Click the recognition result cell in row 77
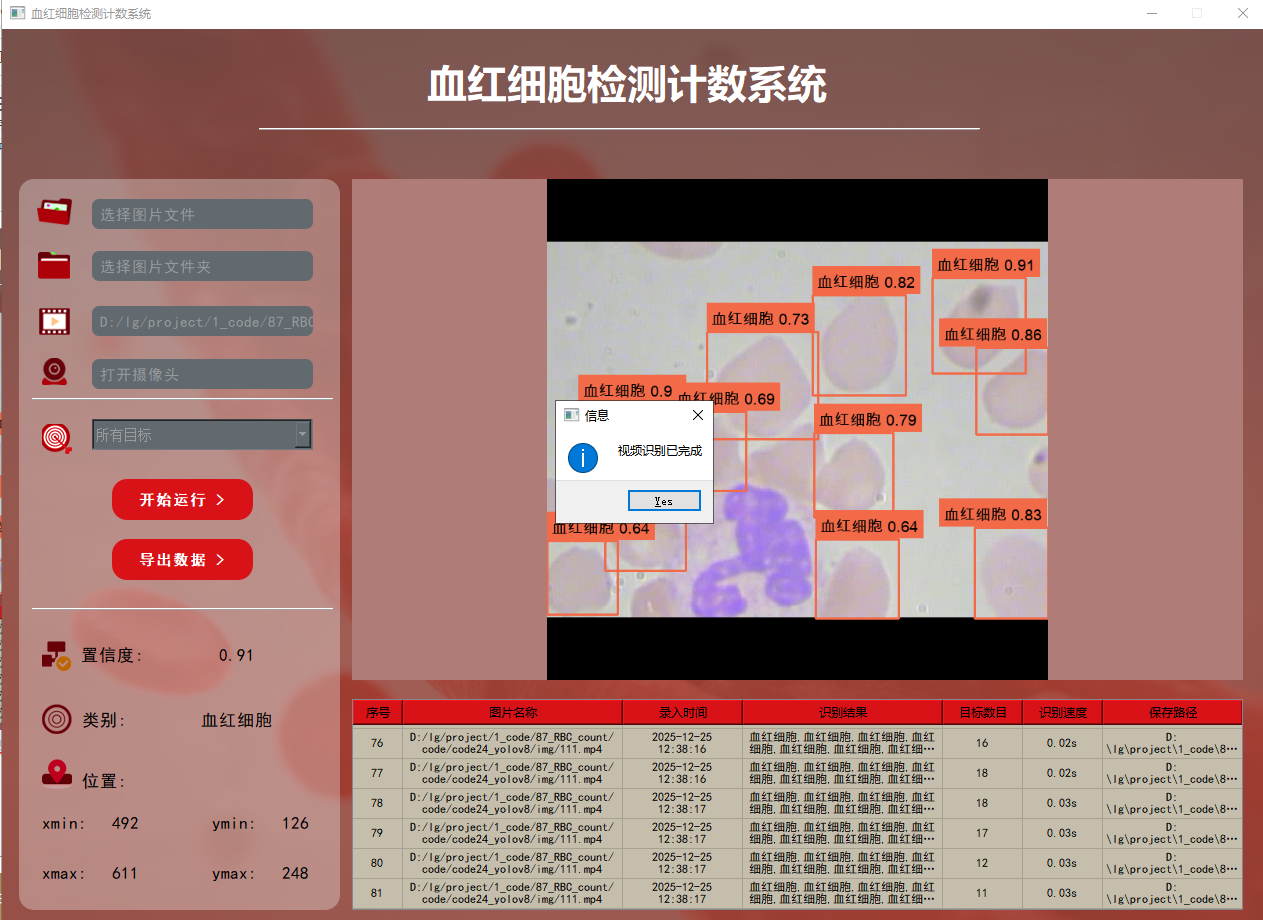Screen dimensions: 1263x920 [842, 773]
